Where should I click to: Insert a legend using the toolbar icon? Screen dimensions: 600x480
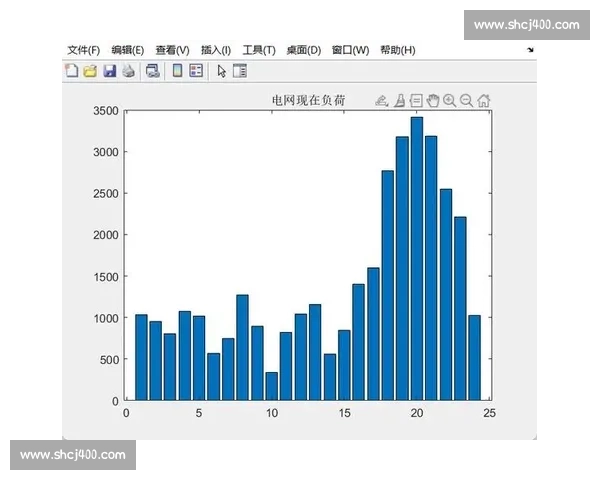196,70
